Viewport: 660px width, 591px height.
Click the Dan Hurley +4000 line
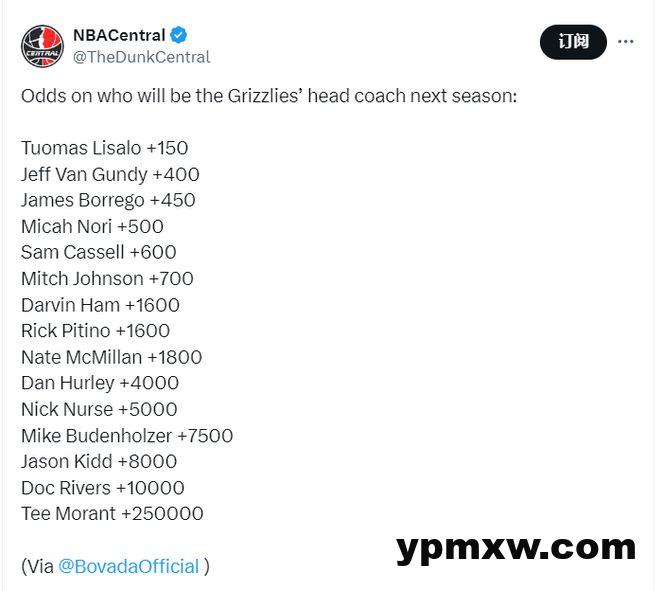point(100,383)
